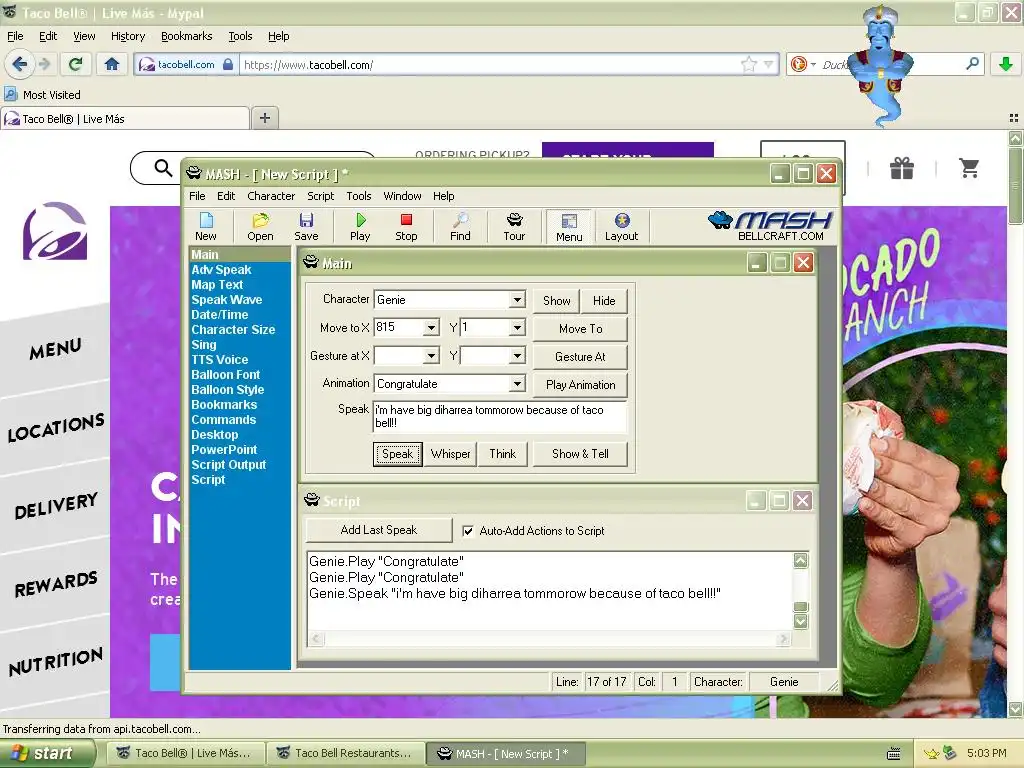Select TTS Voice in the sidebar list
This screenshot has width=1024, height=768.
(x=219, y=360)
